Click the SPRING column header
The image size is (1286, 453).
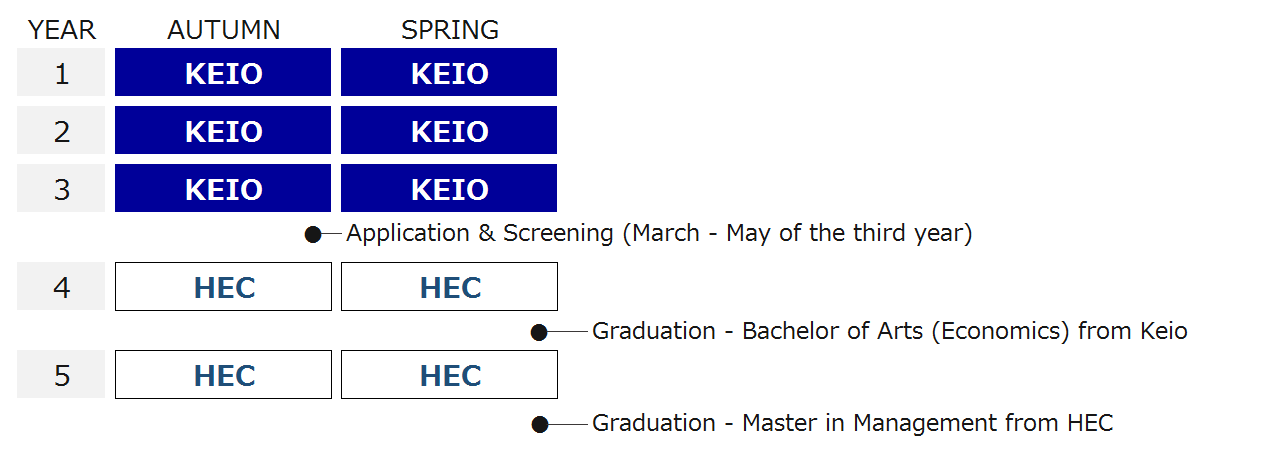[x=450, y=31]
